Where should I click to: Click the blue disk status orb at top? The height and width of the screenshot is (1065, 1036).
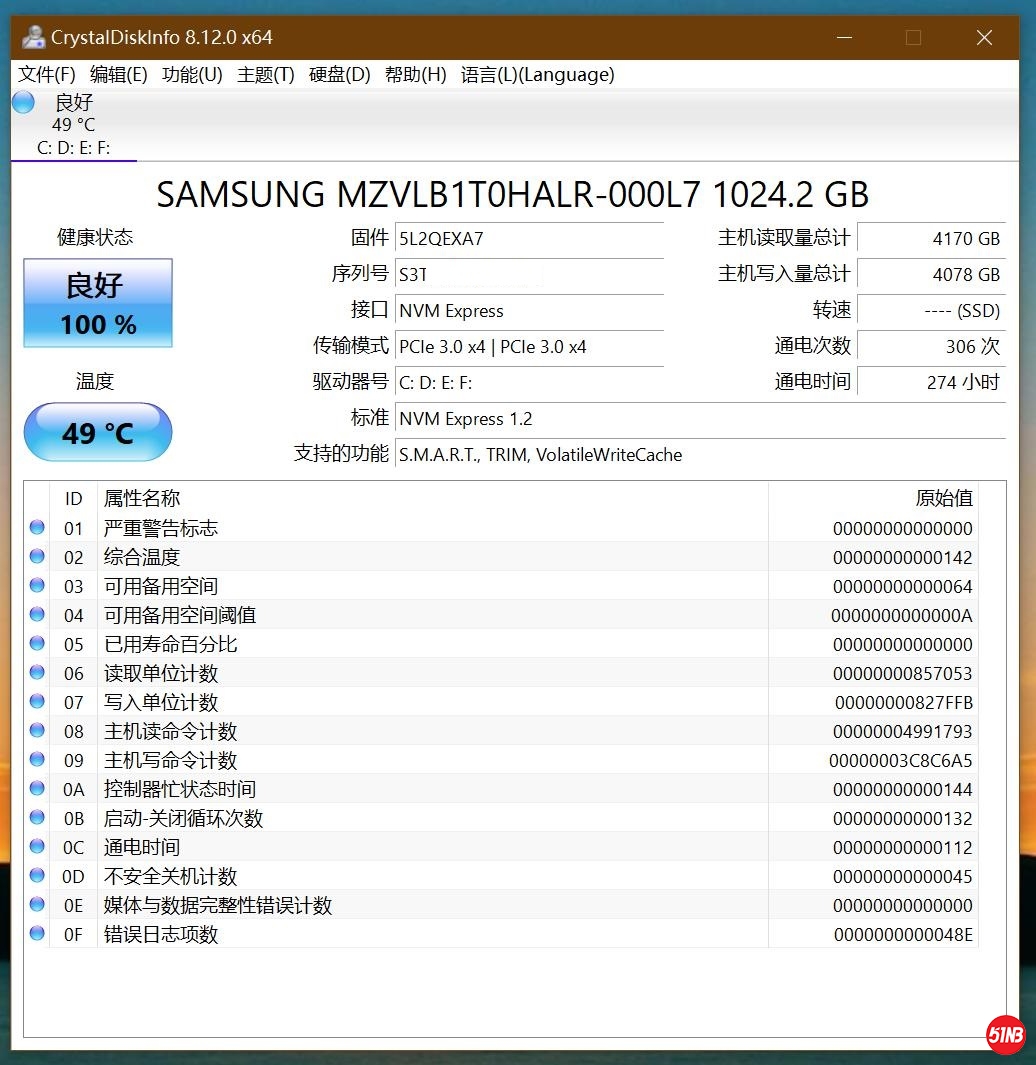[x=23, y=102]
